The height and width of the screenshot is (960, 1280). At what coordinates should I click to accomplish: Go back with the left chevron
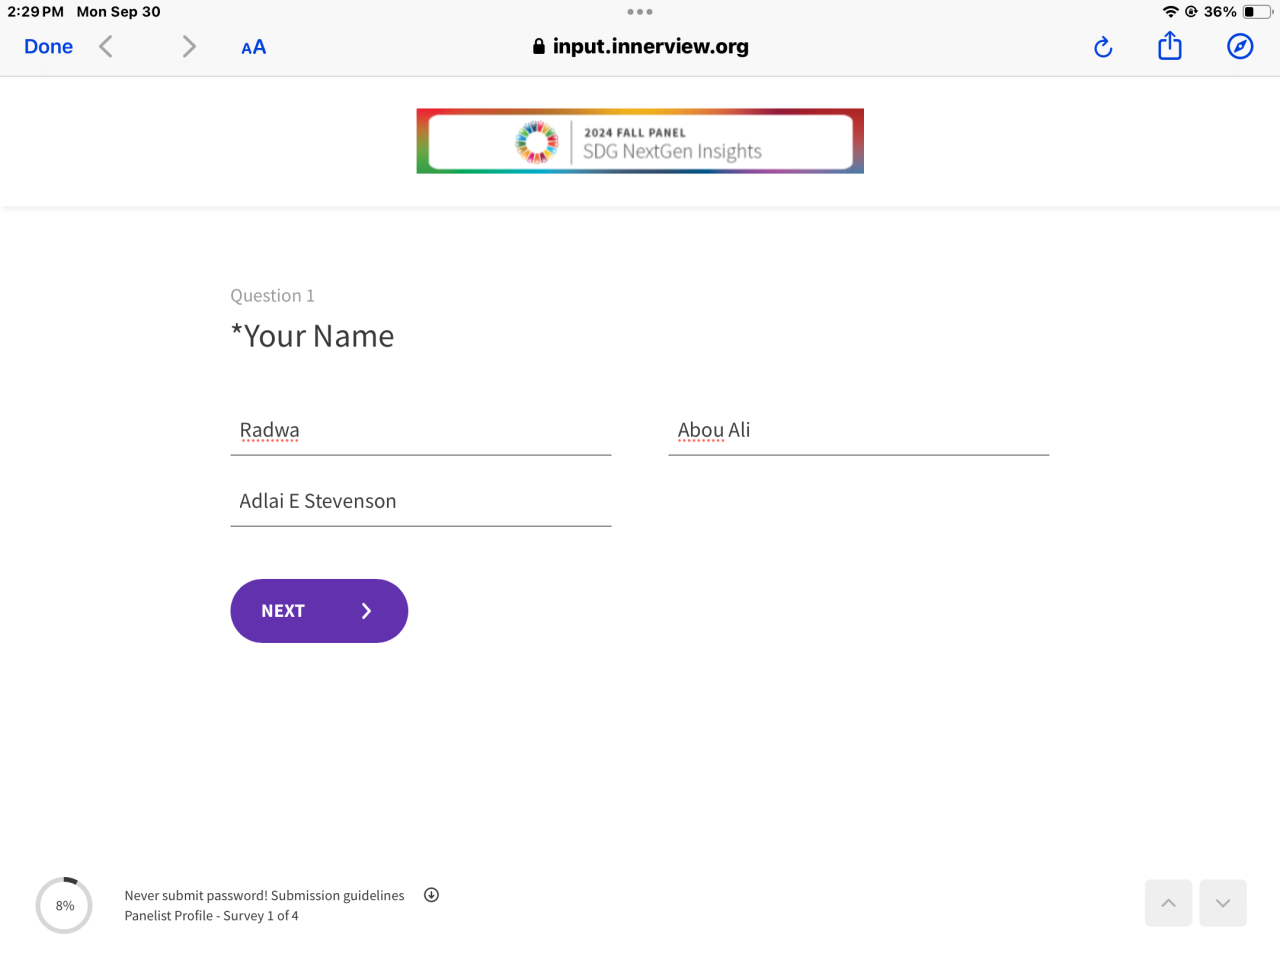coord(106,46)
